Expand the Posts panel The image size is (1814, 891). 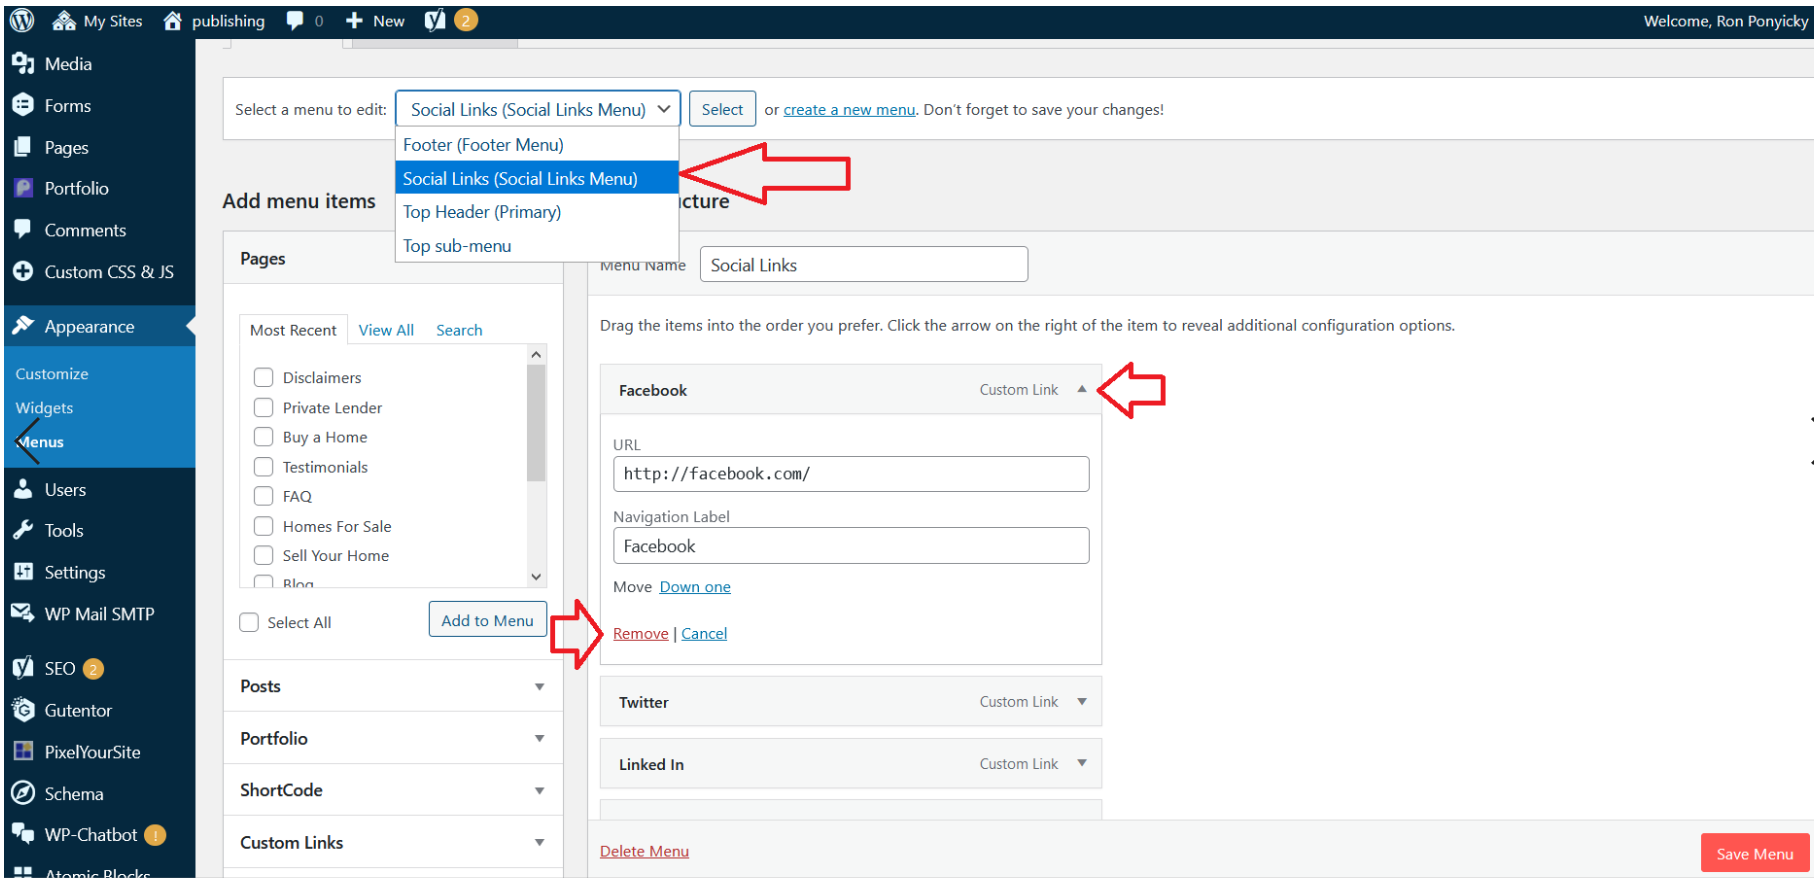tap(539, 687)
